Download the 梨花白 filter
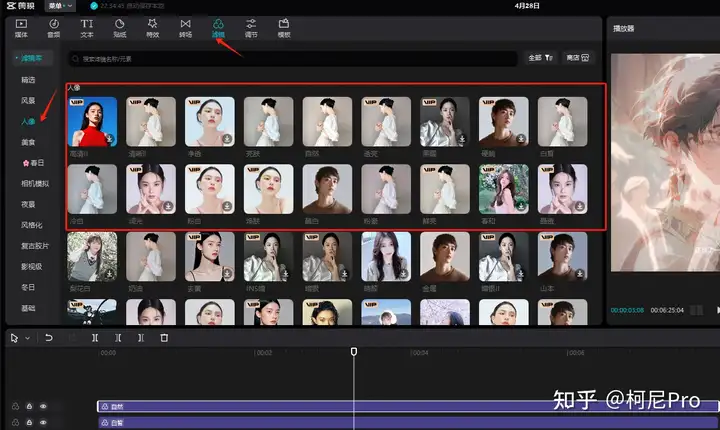 110,273
